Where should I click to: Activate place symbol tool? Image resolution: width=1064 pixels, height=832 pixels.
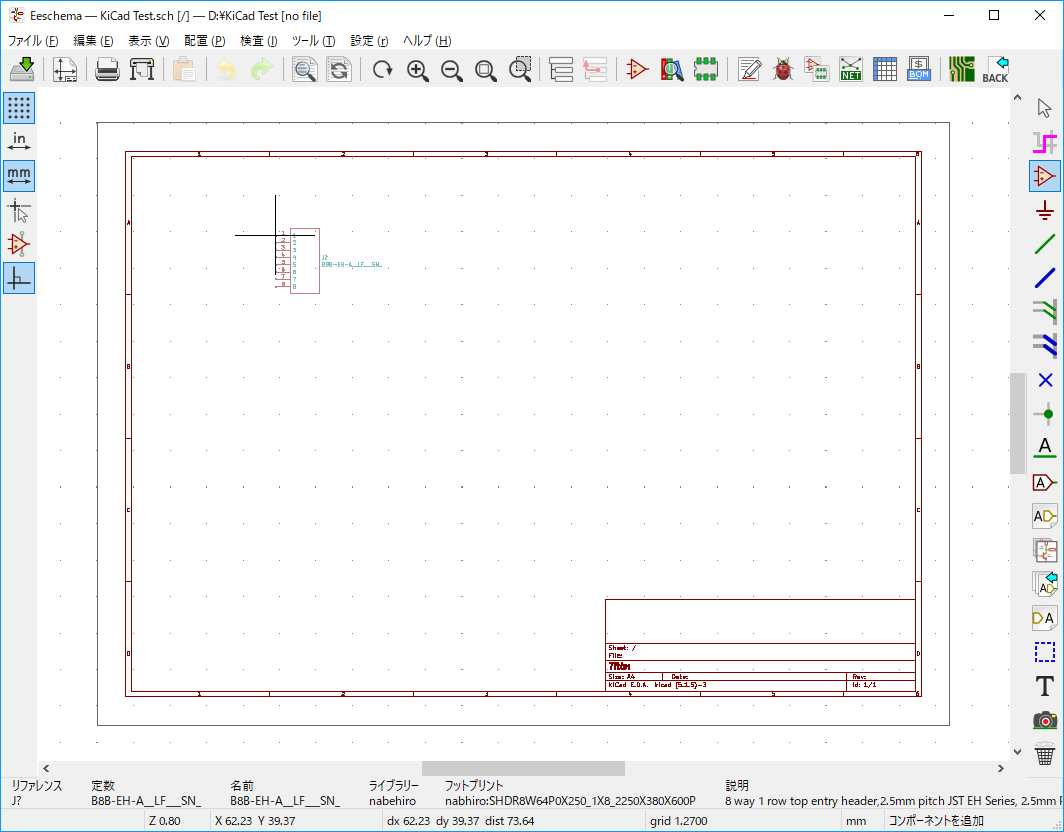(x=1045, y=176)
